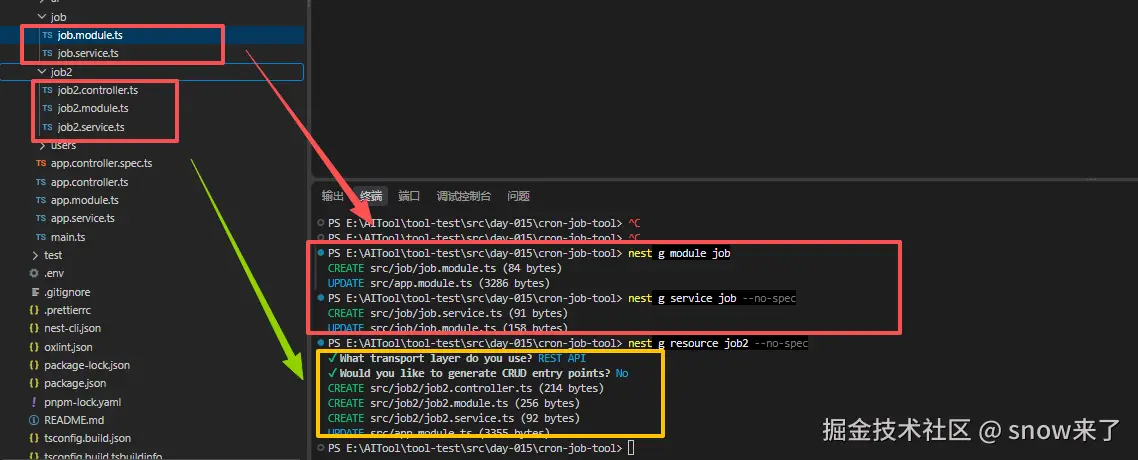The height and width of the screenshot is (460, 1138).
Task: Click the braces icon of oxlint.json
Action: [x=33, y=347]
